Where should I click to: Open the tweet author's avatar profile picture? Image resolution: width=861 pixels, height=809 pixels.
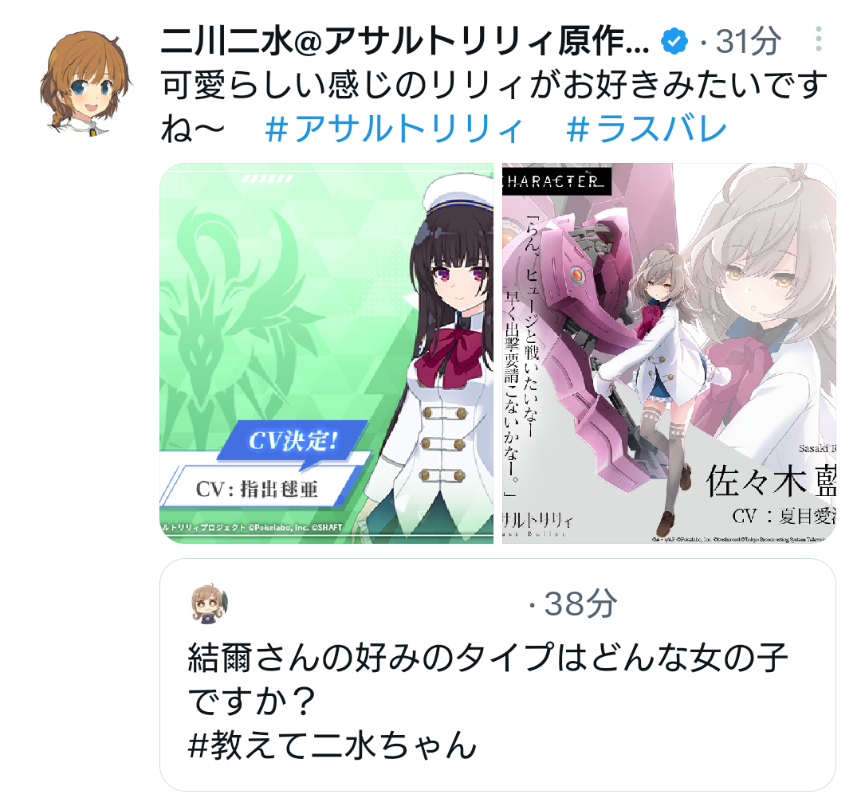(x=85, y=82)
